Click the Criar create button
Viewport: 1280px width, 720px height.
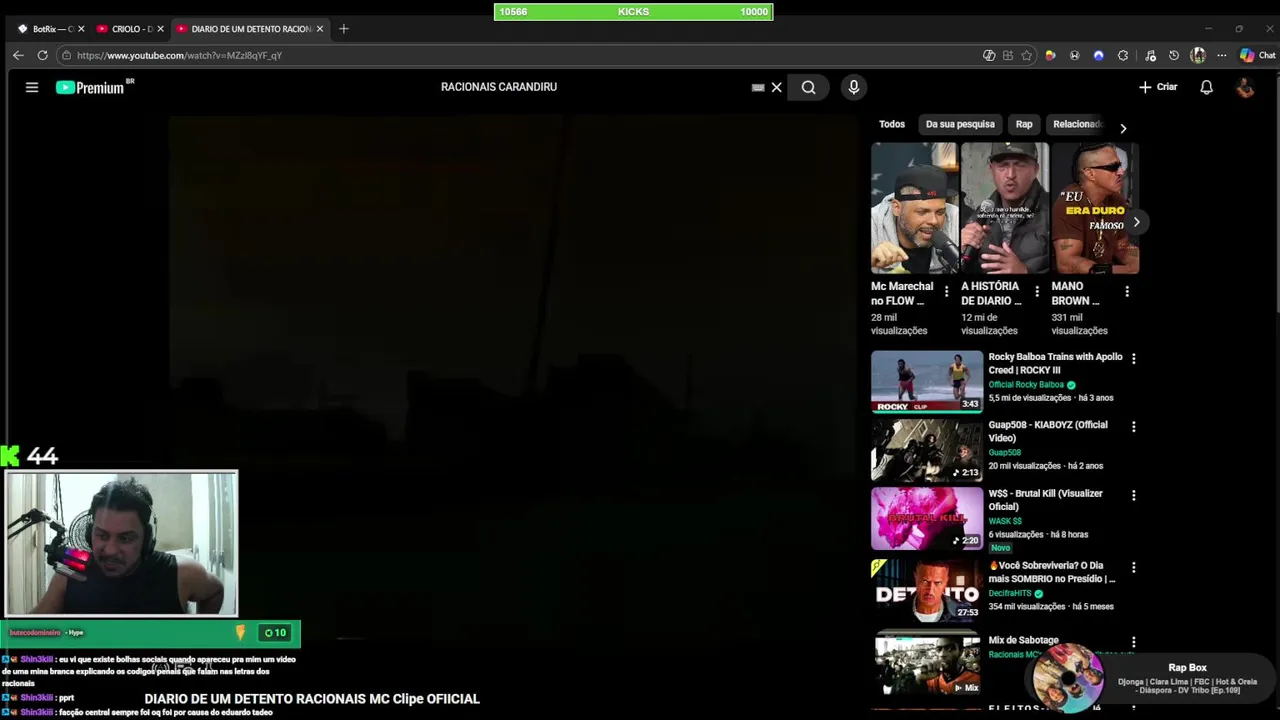click(x=1158, y=87)
